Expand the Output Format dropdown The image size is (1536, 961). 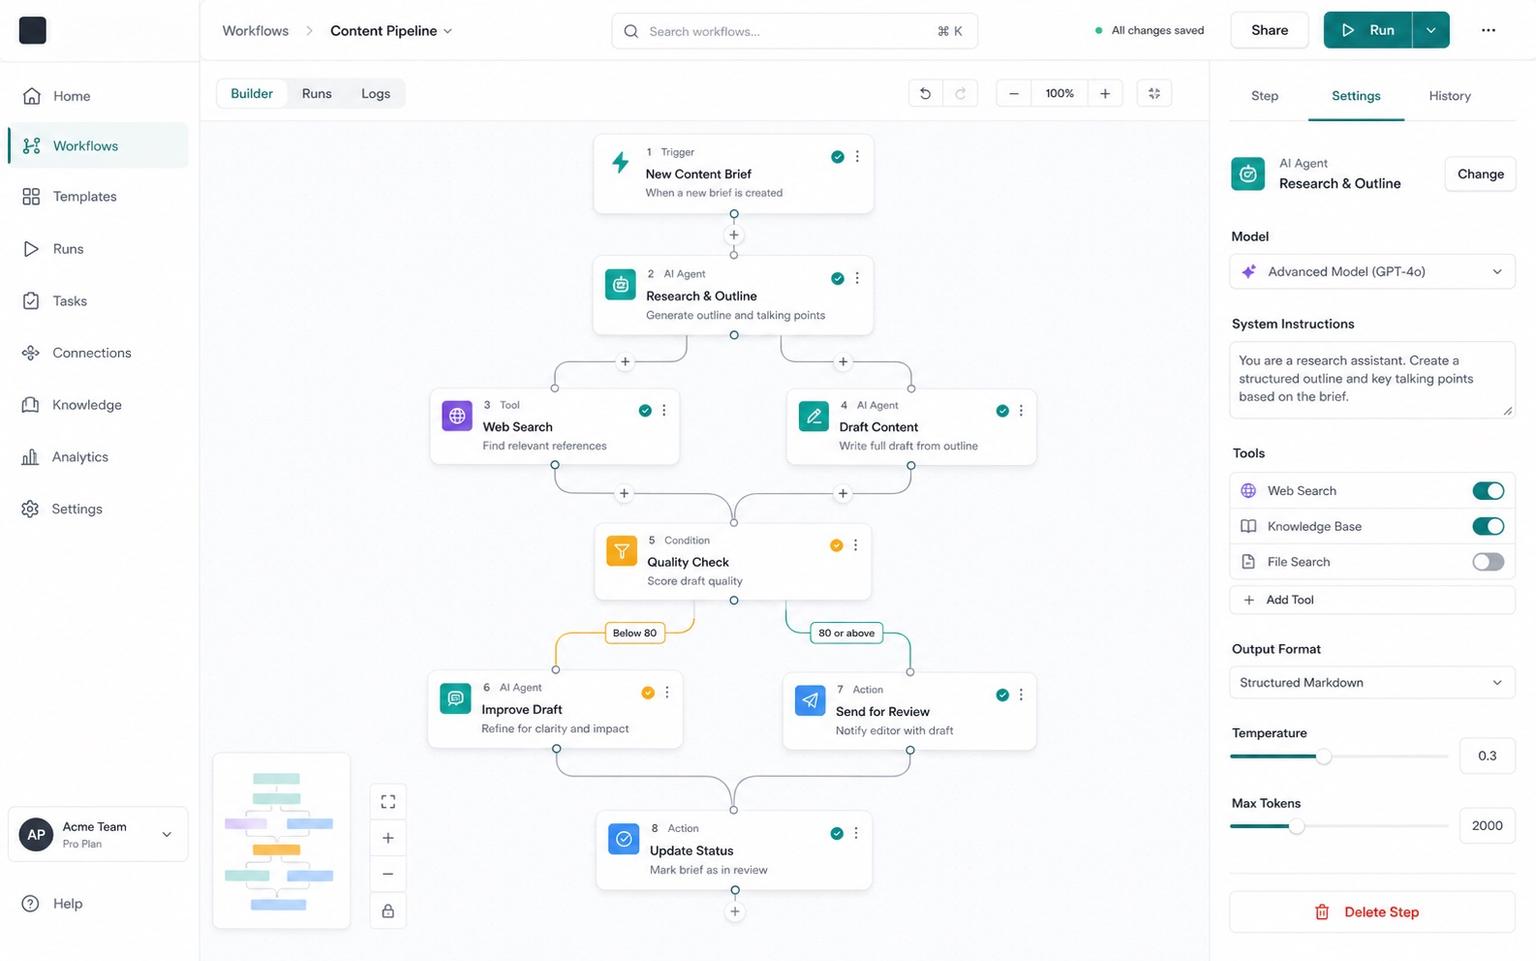tap(1372, 683)
